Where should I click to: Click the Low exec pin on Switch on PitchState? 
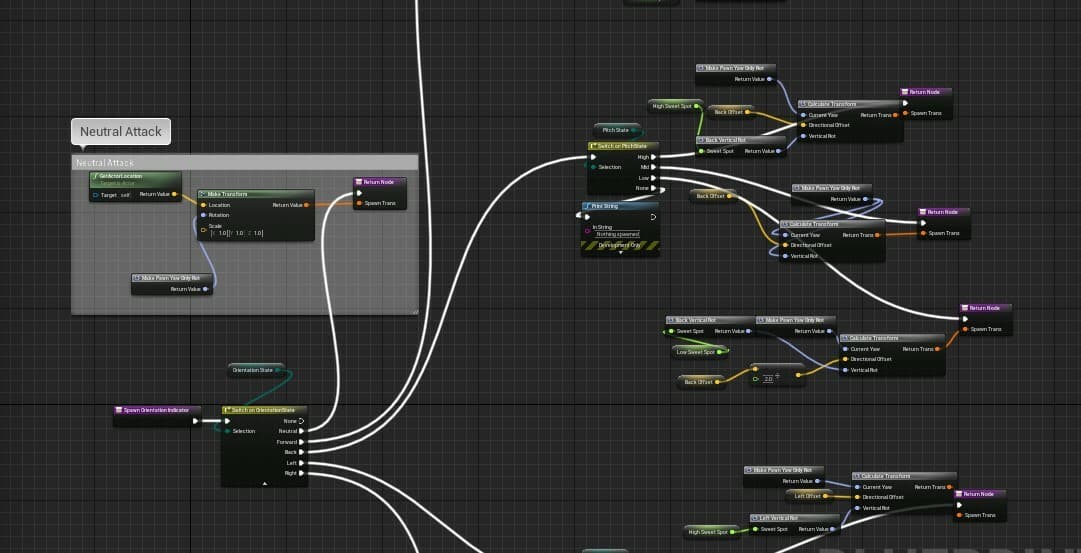click(x=654, y=178)
